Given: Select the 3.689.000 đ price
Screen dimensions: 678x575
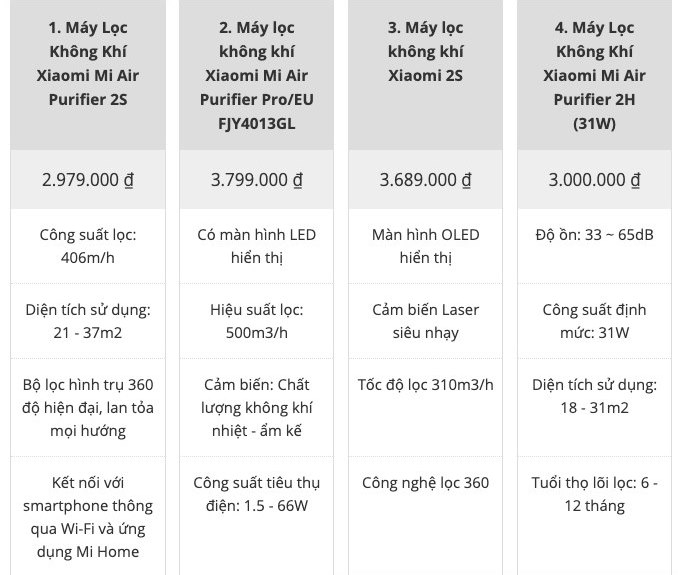Looking at the screenshot, I should (x=425, y=180).
